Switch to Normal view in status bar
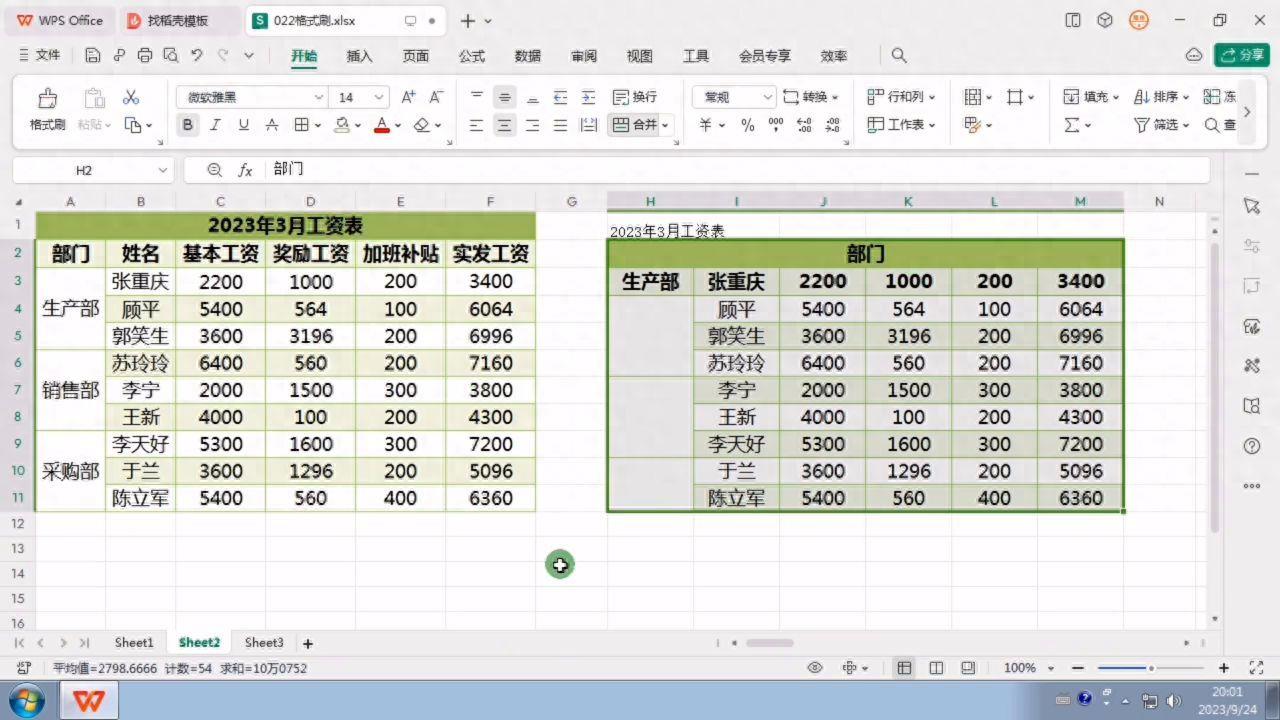The image size is (1280, 720). tap(904, 668)
